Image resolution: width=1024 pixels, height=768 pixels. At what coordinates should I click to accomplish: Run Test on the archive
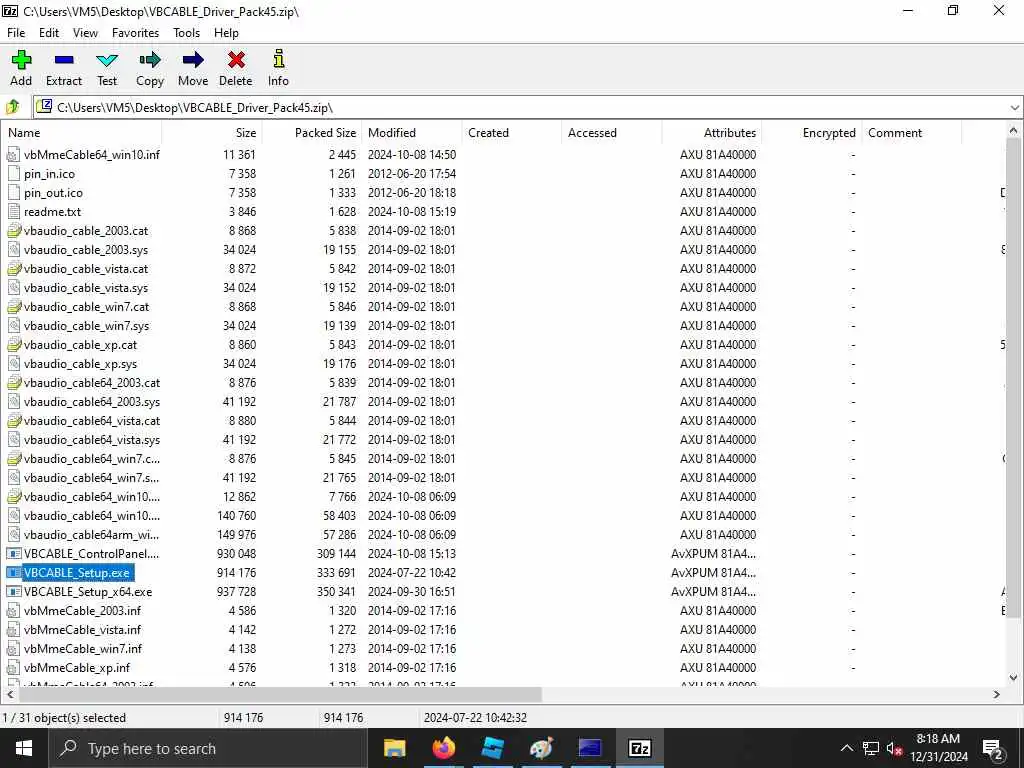[106, 61]
